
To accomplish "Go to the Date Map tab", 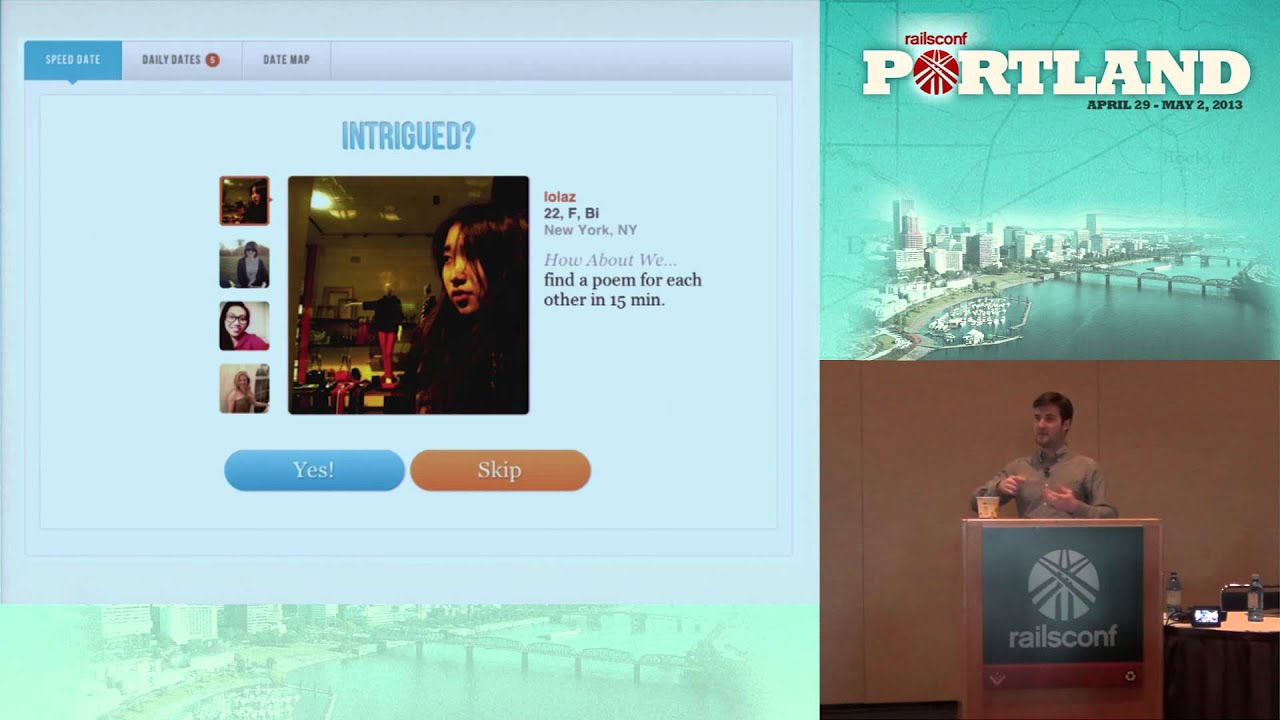I will coord(286,60).
